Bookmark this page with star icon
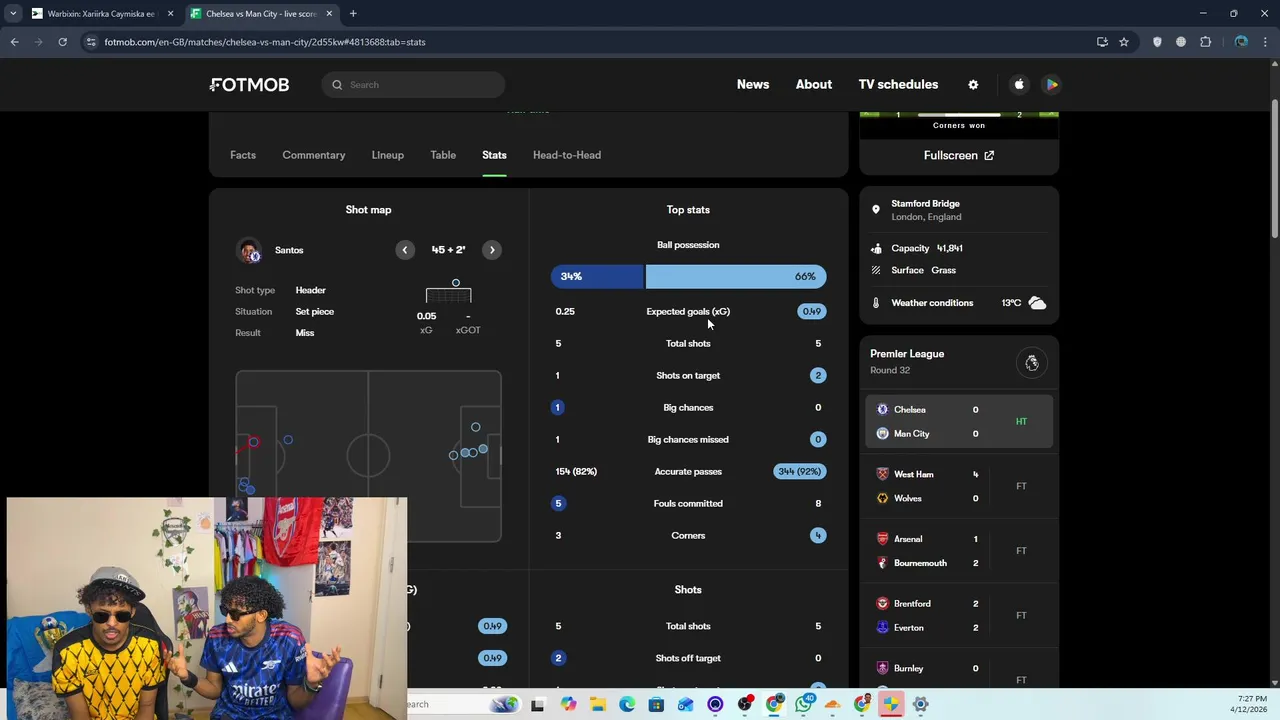Image resolution: width=1280 pixels, height=720 pixels. coord(1124,42)
